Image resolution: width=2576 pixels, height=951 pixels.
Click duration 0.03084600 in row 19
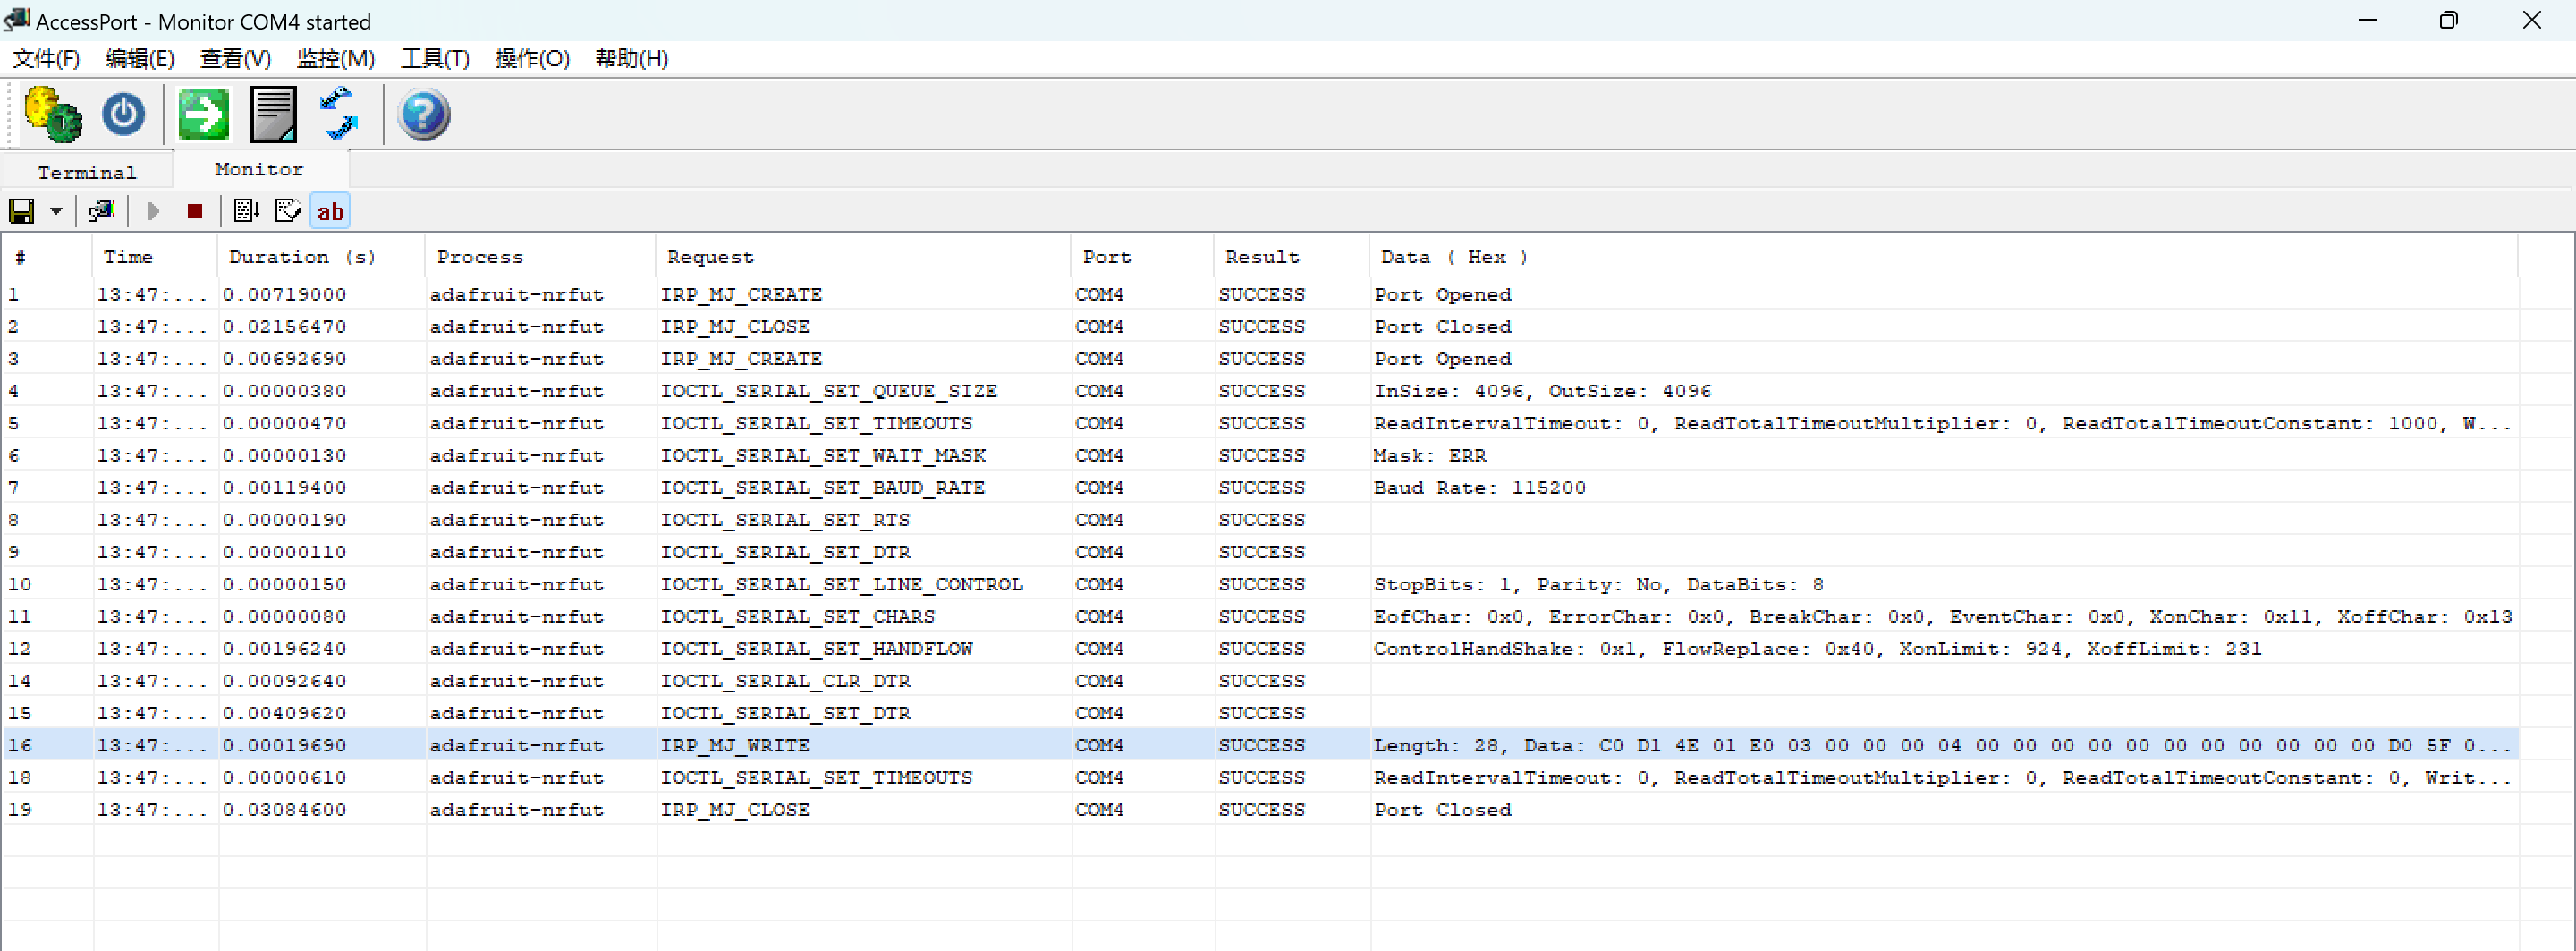(285, 810)
